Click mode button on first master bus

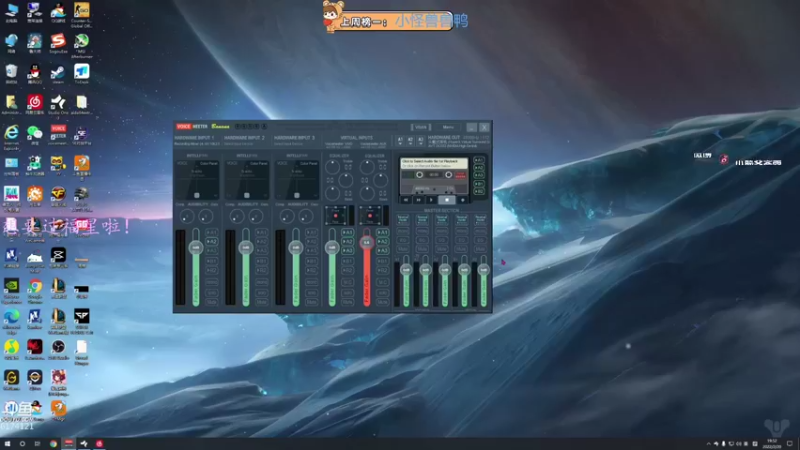[403, 219]
